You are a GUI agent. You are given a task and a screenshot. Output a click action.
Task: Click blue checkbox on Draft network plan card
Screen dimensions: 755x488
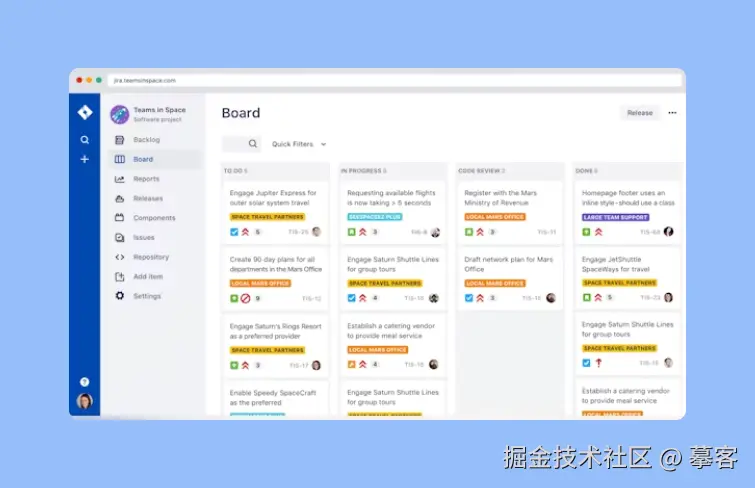[469, 298]
